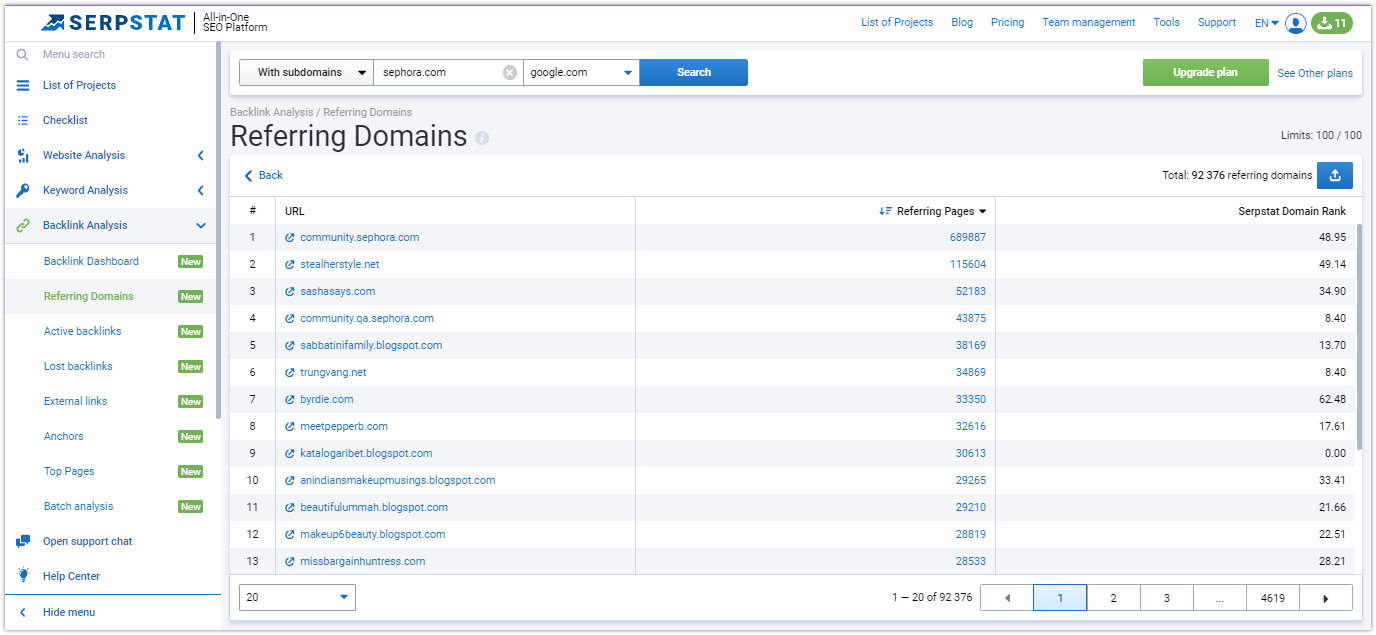
Task: Click referring pages value 689887
Action: pyautogui.click(x=967, y=238)
